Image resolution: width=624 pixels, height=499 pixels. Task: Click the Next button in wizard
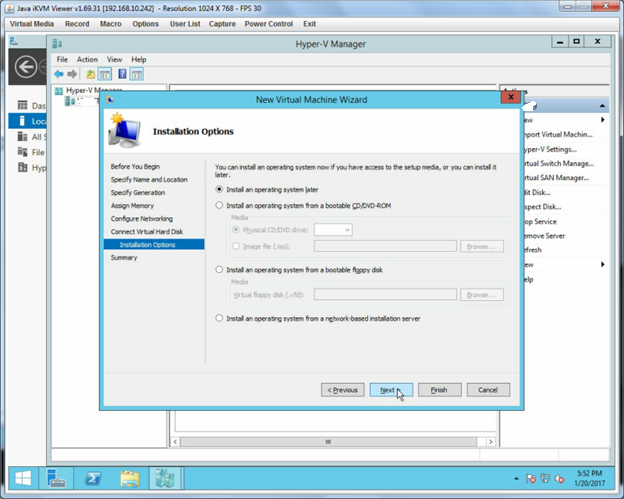pos(391,390)
